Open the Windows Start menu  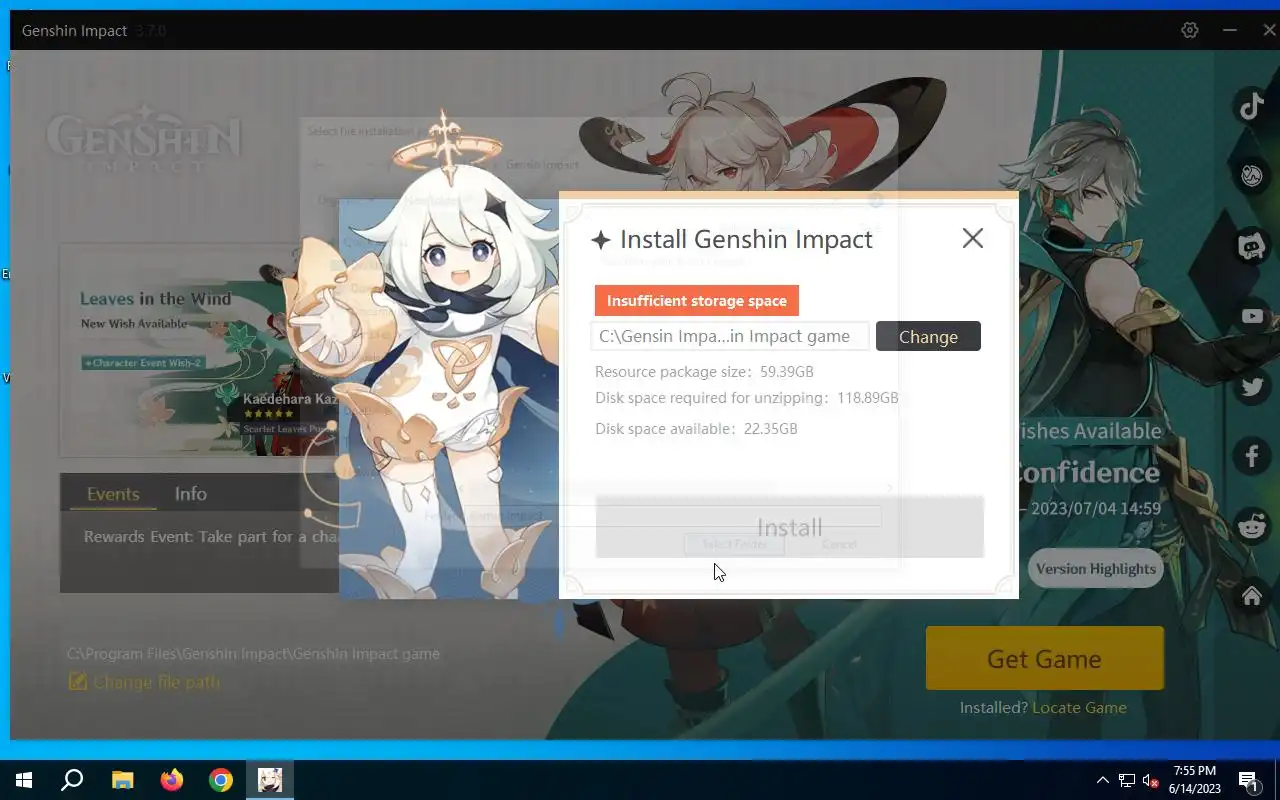click(x=24, y=780)
